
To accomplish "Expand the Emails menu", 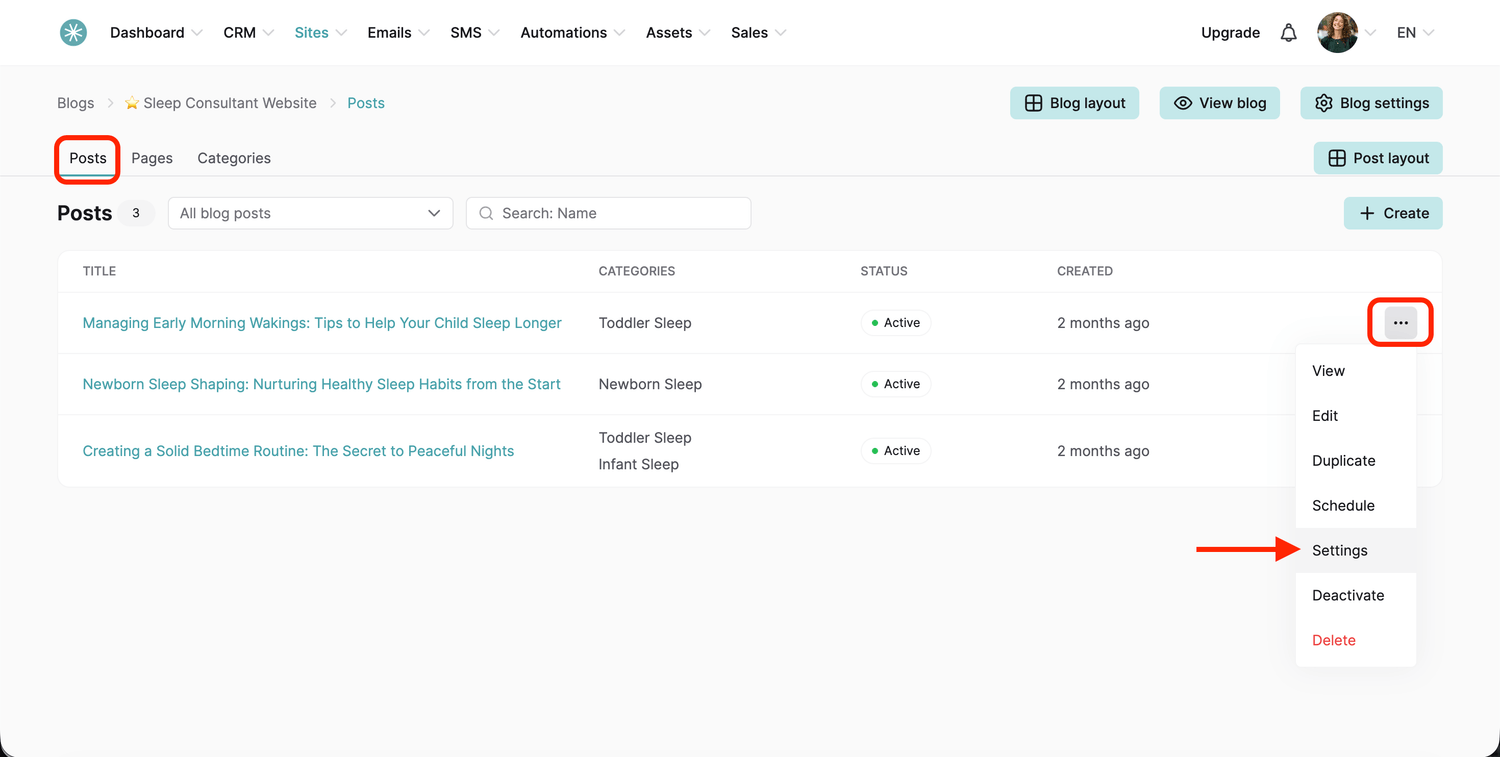I will [398, 33].
